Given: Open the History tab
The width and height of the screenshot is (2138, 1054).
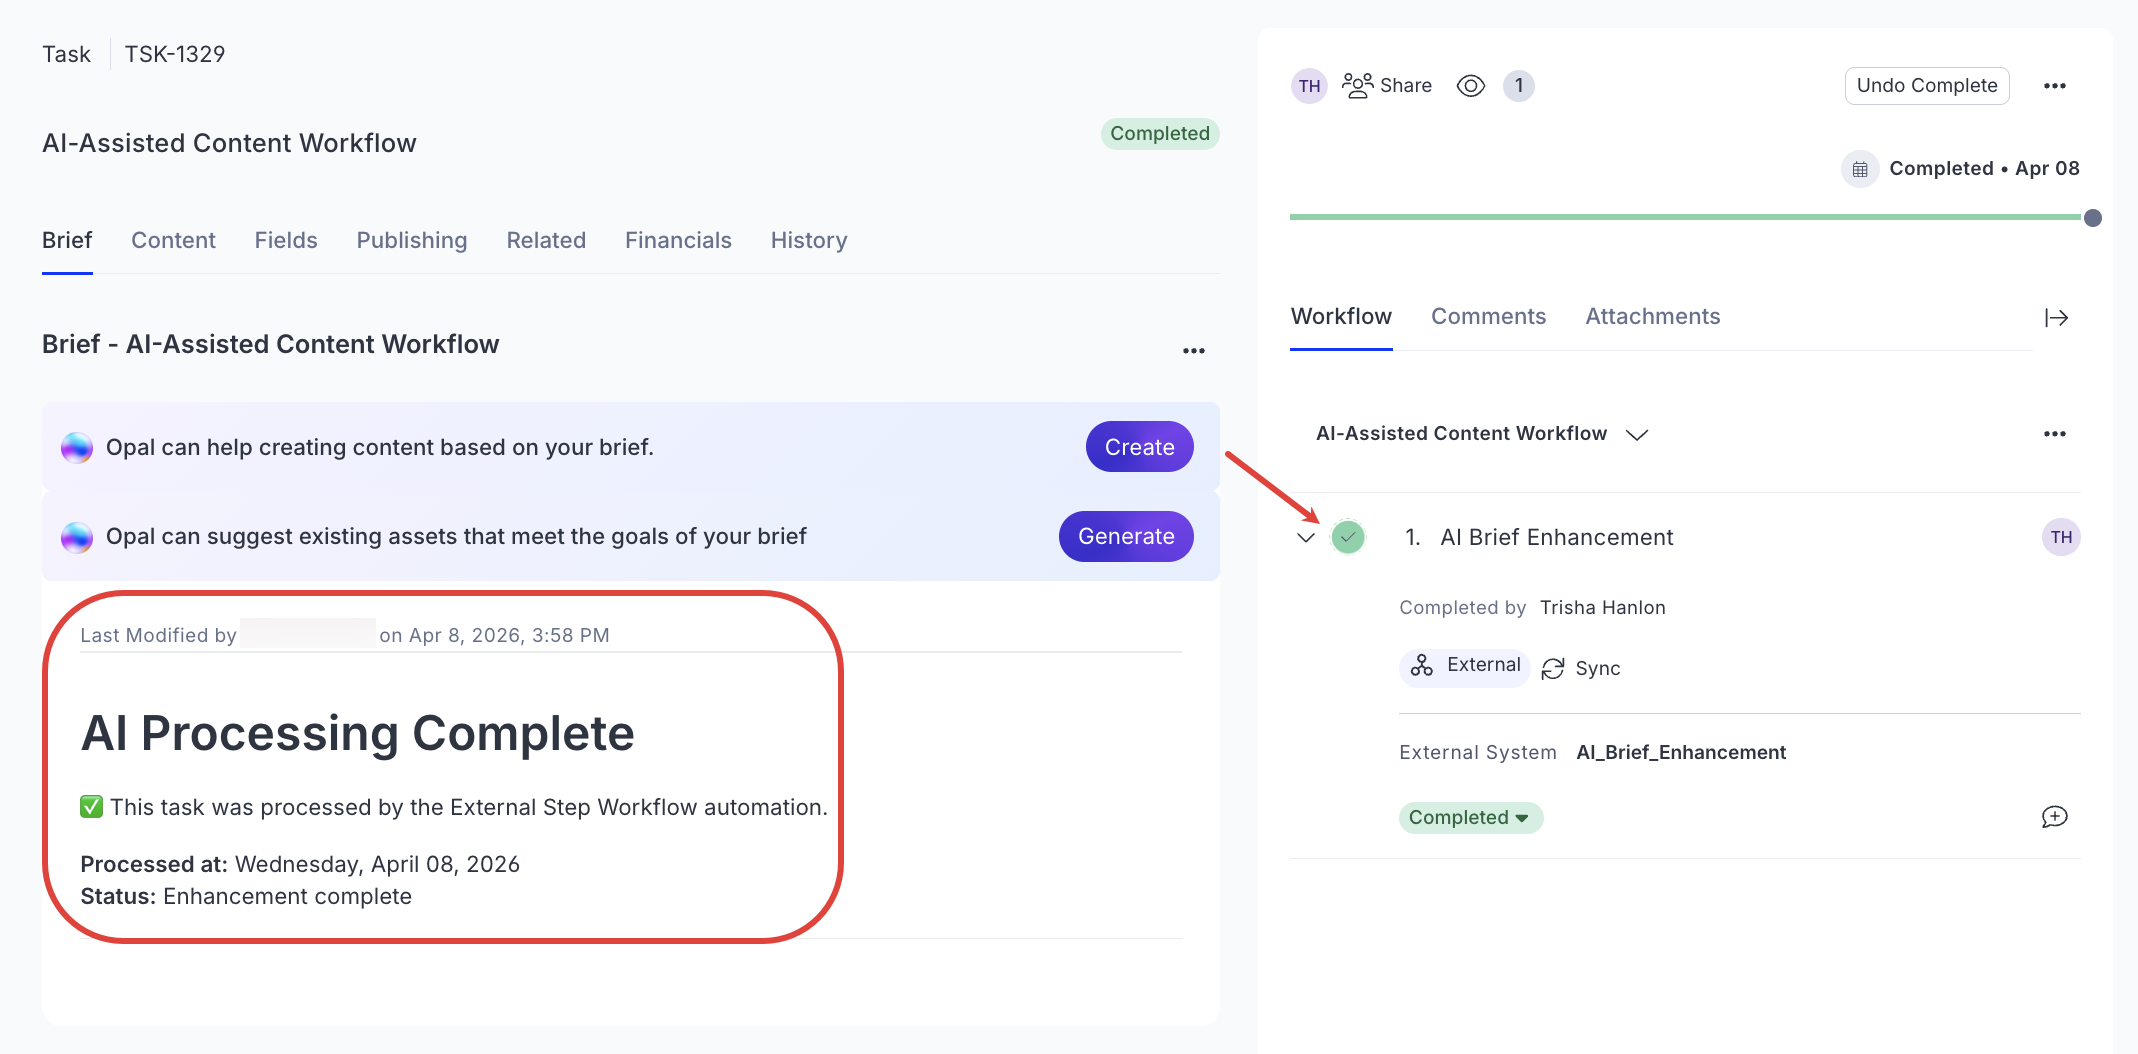Looking at the screenshot, I should tap(808, 240).
